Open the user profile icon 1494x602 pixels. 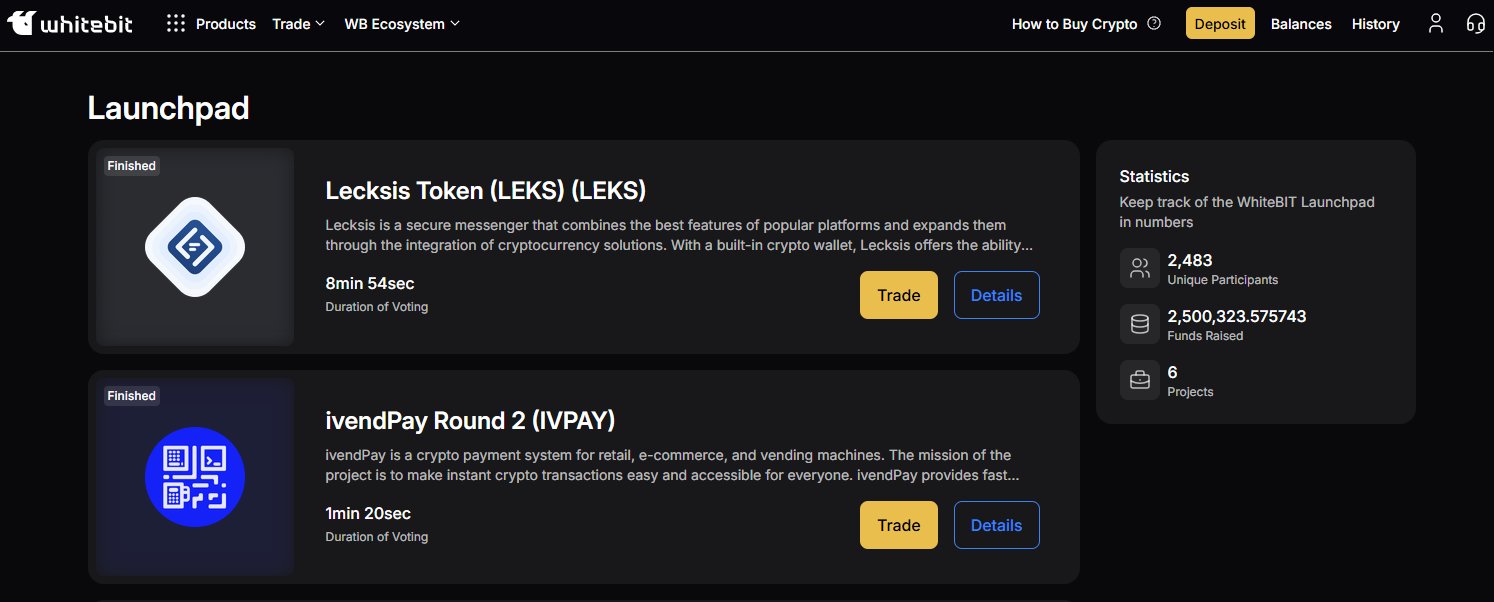(1436, 23)
